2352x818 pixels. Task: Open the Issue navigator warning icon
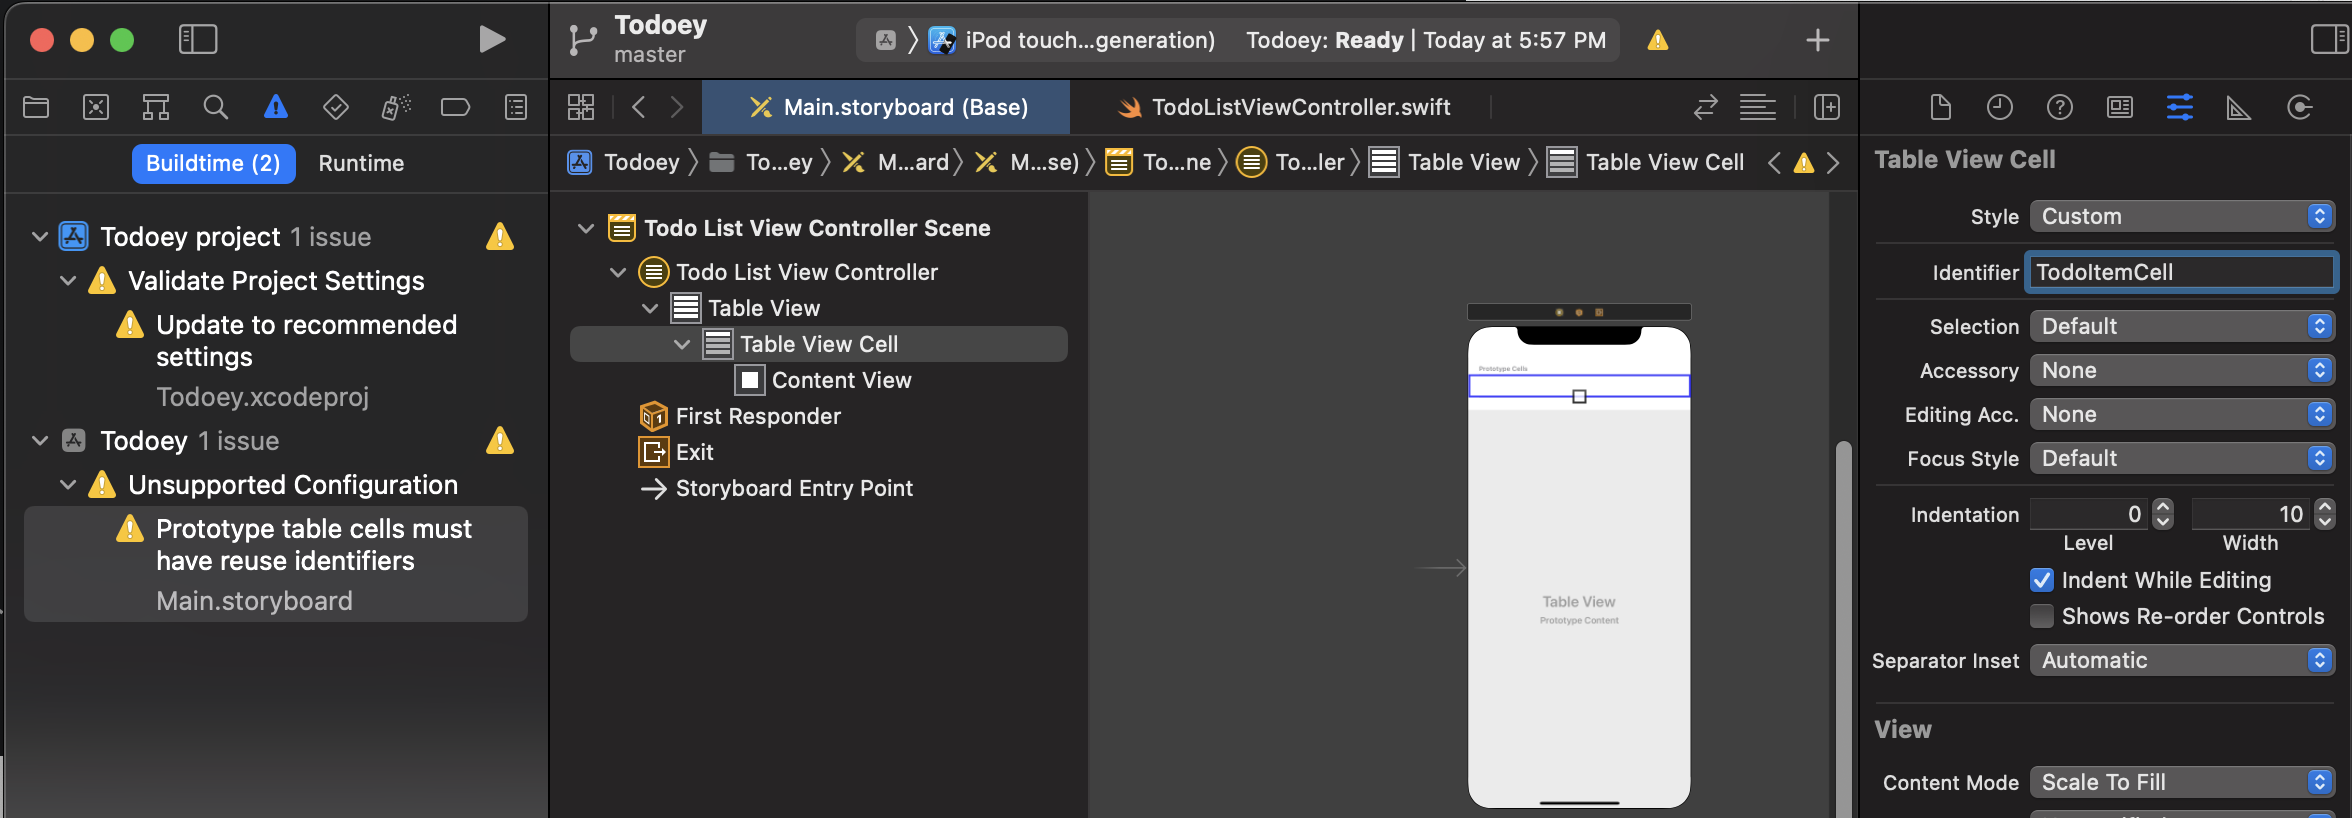coord(276,107)
